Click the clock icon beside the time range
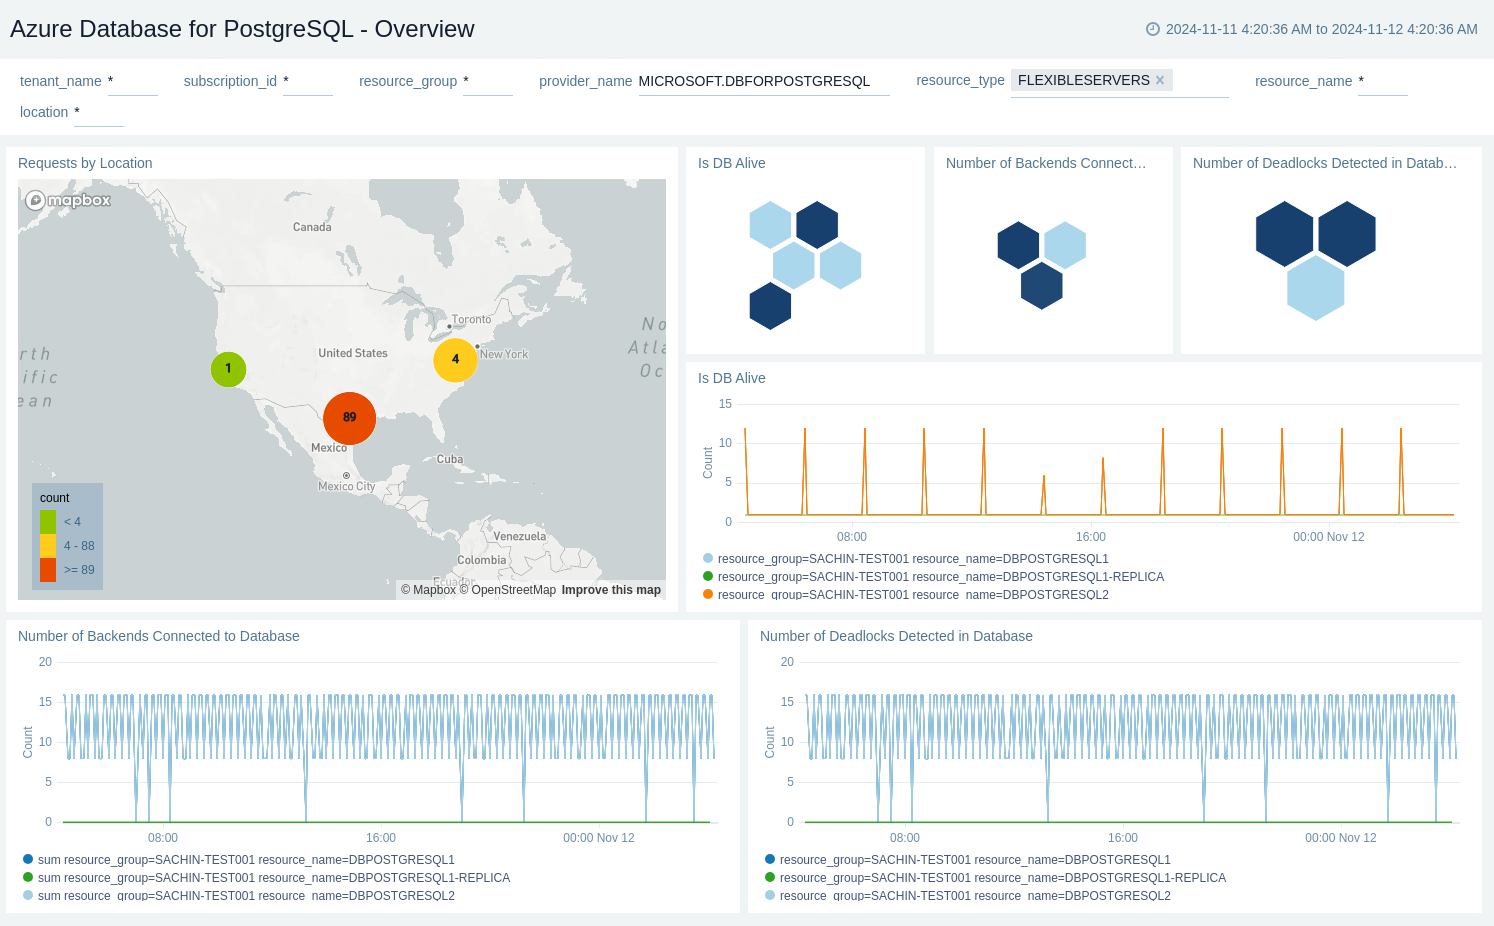 point(1152,29)
